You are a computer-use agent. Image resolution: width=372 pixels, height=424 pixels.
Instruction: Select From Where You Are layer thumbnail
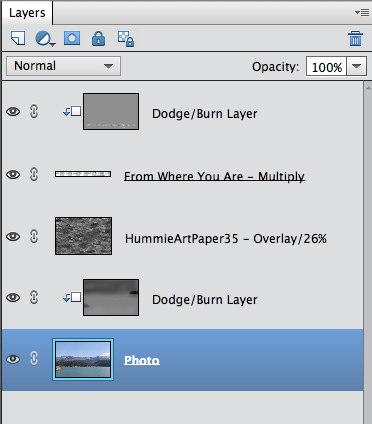[x=83, y=174]
